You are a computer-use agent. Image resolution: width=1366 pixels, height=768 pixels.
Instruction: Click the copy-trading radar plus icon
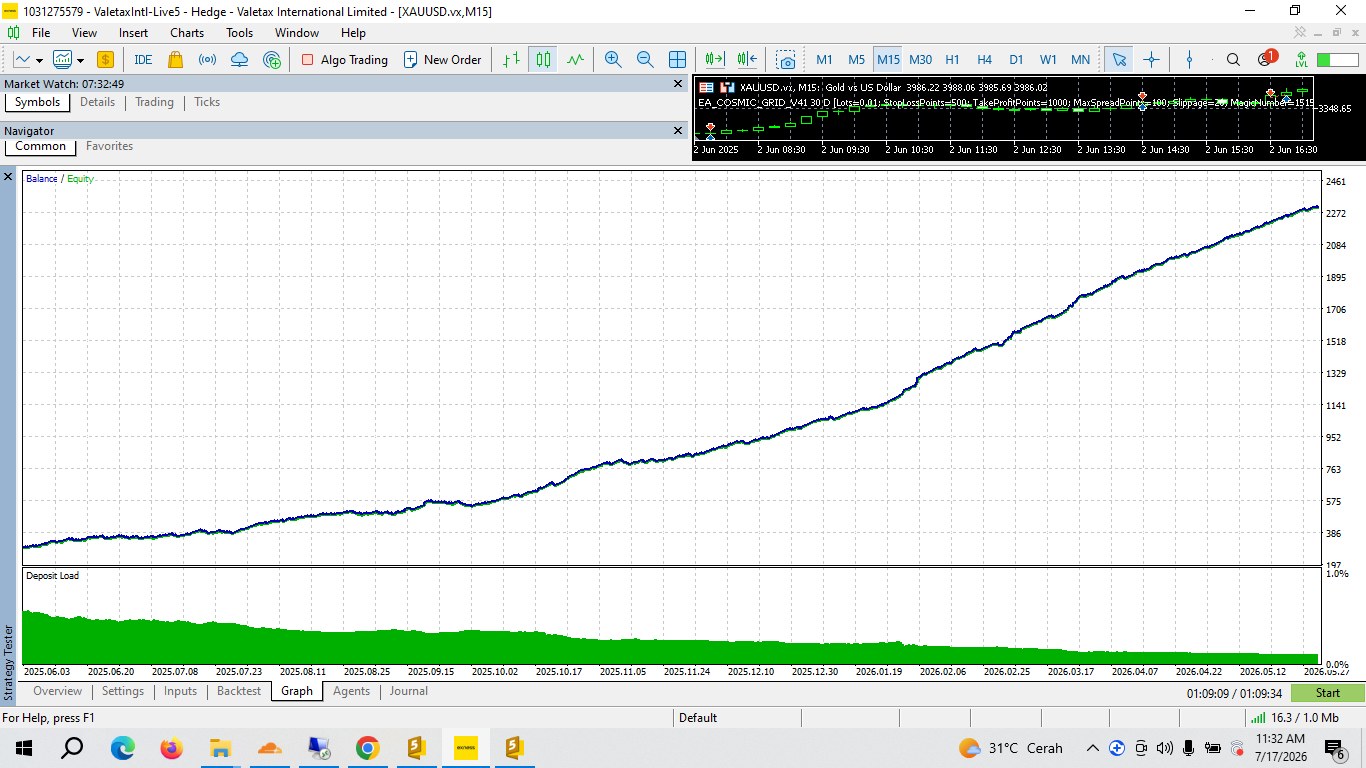coord(272,60)
